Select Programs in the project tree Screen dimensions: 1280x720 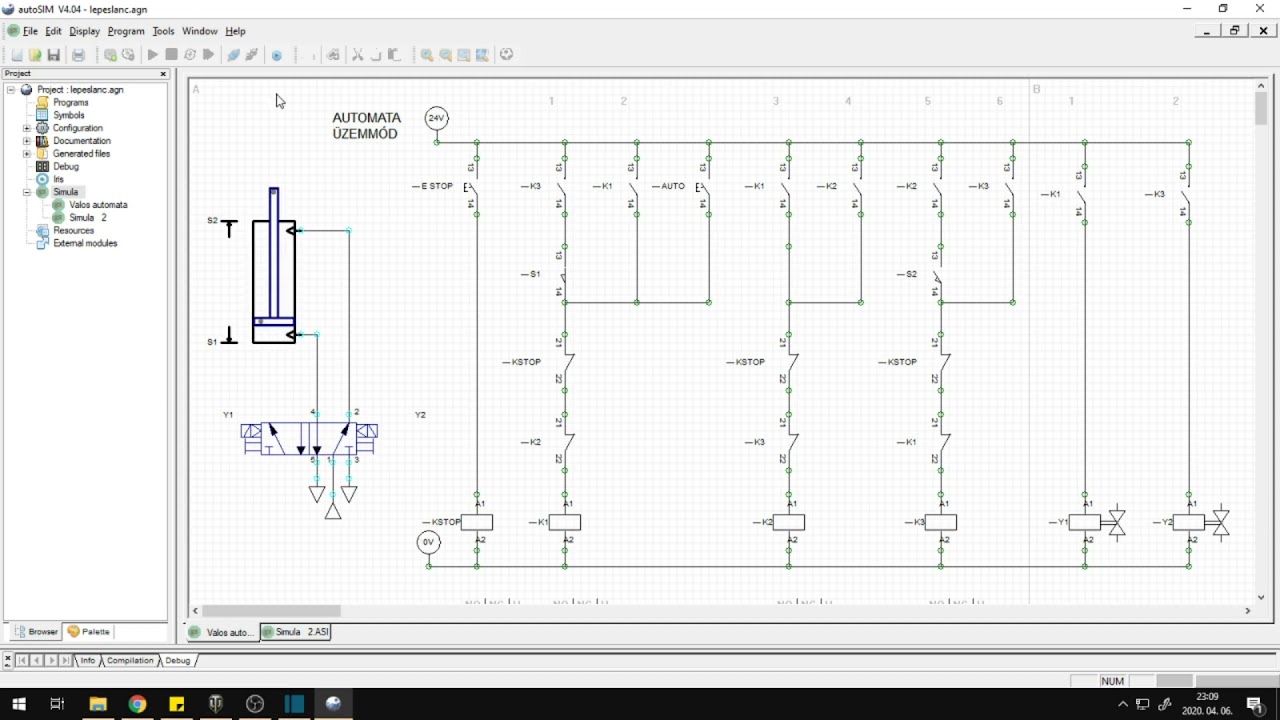(70, 103)
